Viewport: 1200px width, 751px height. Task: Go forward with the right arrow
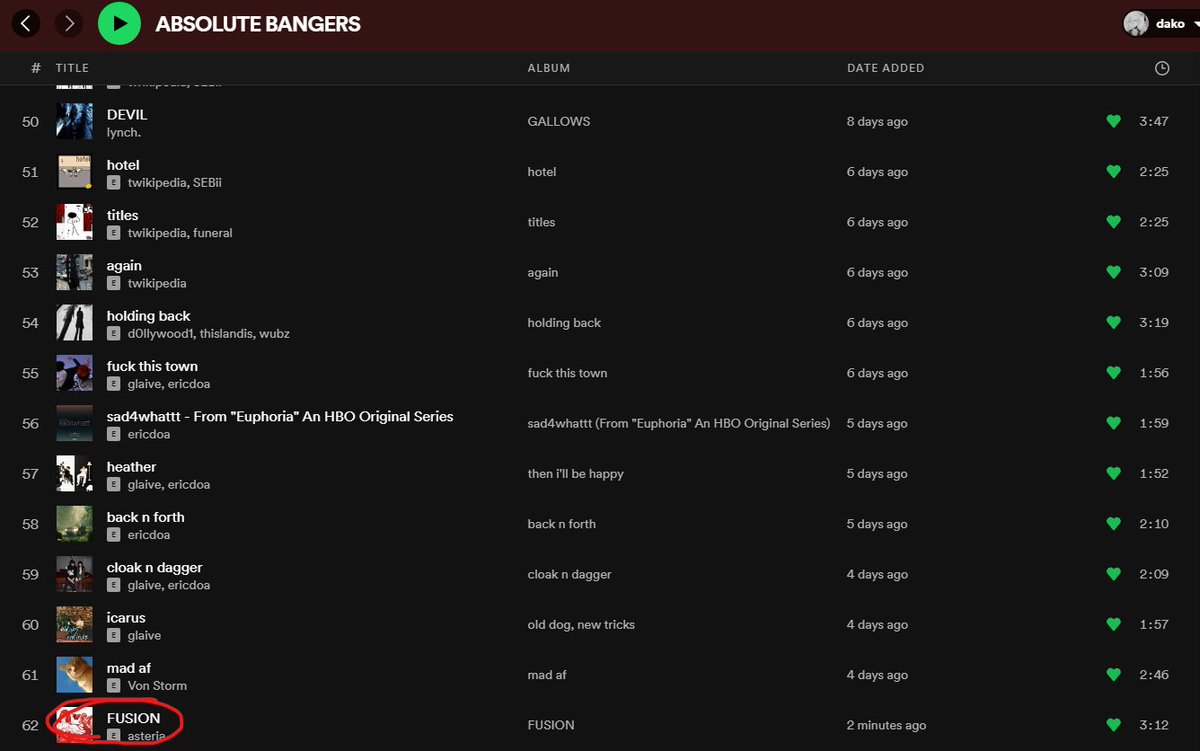[69, 23]
